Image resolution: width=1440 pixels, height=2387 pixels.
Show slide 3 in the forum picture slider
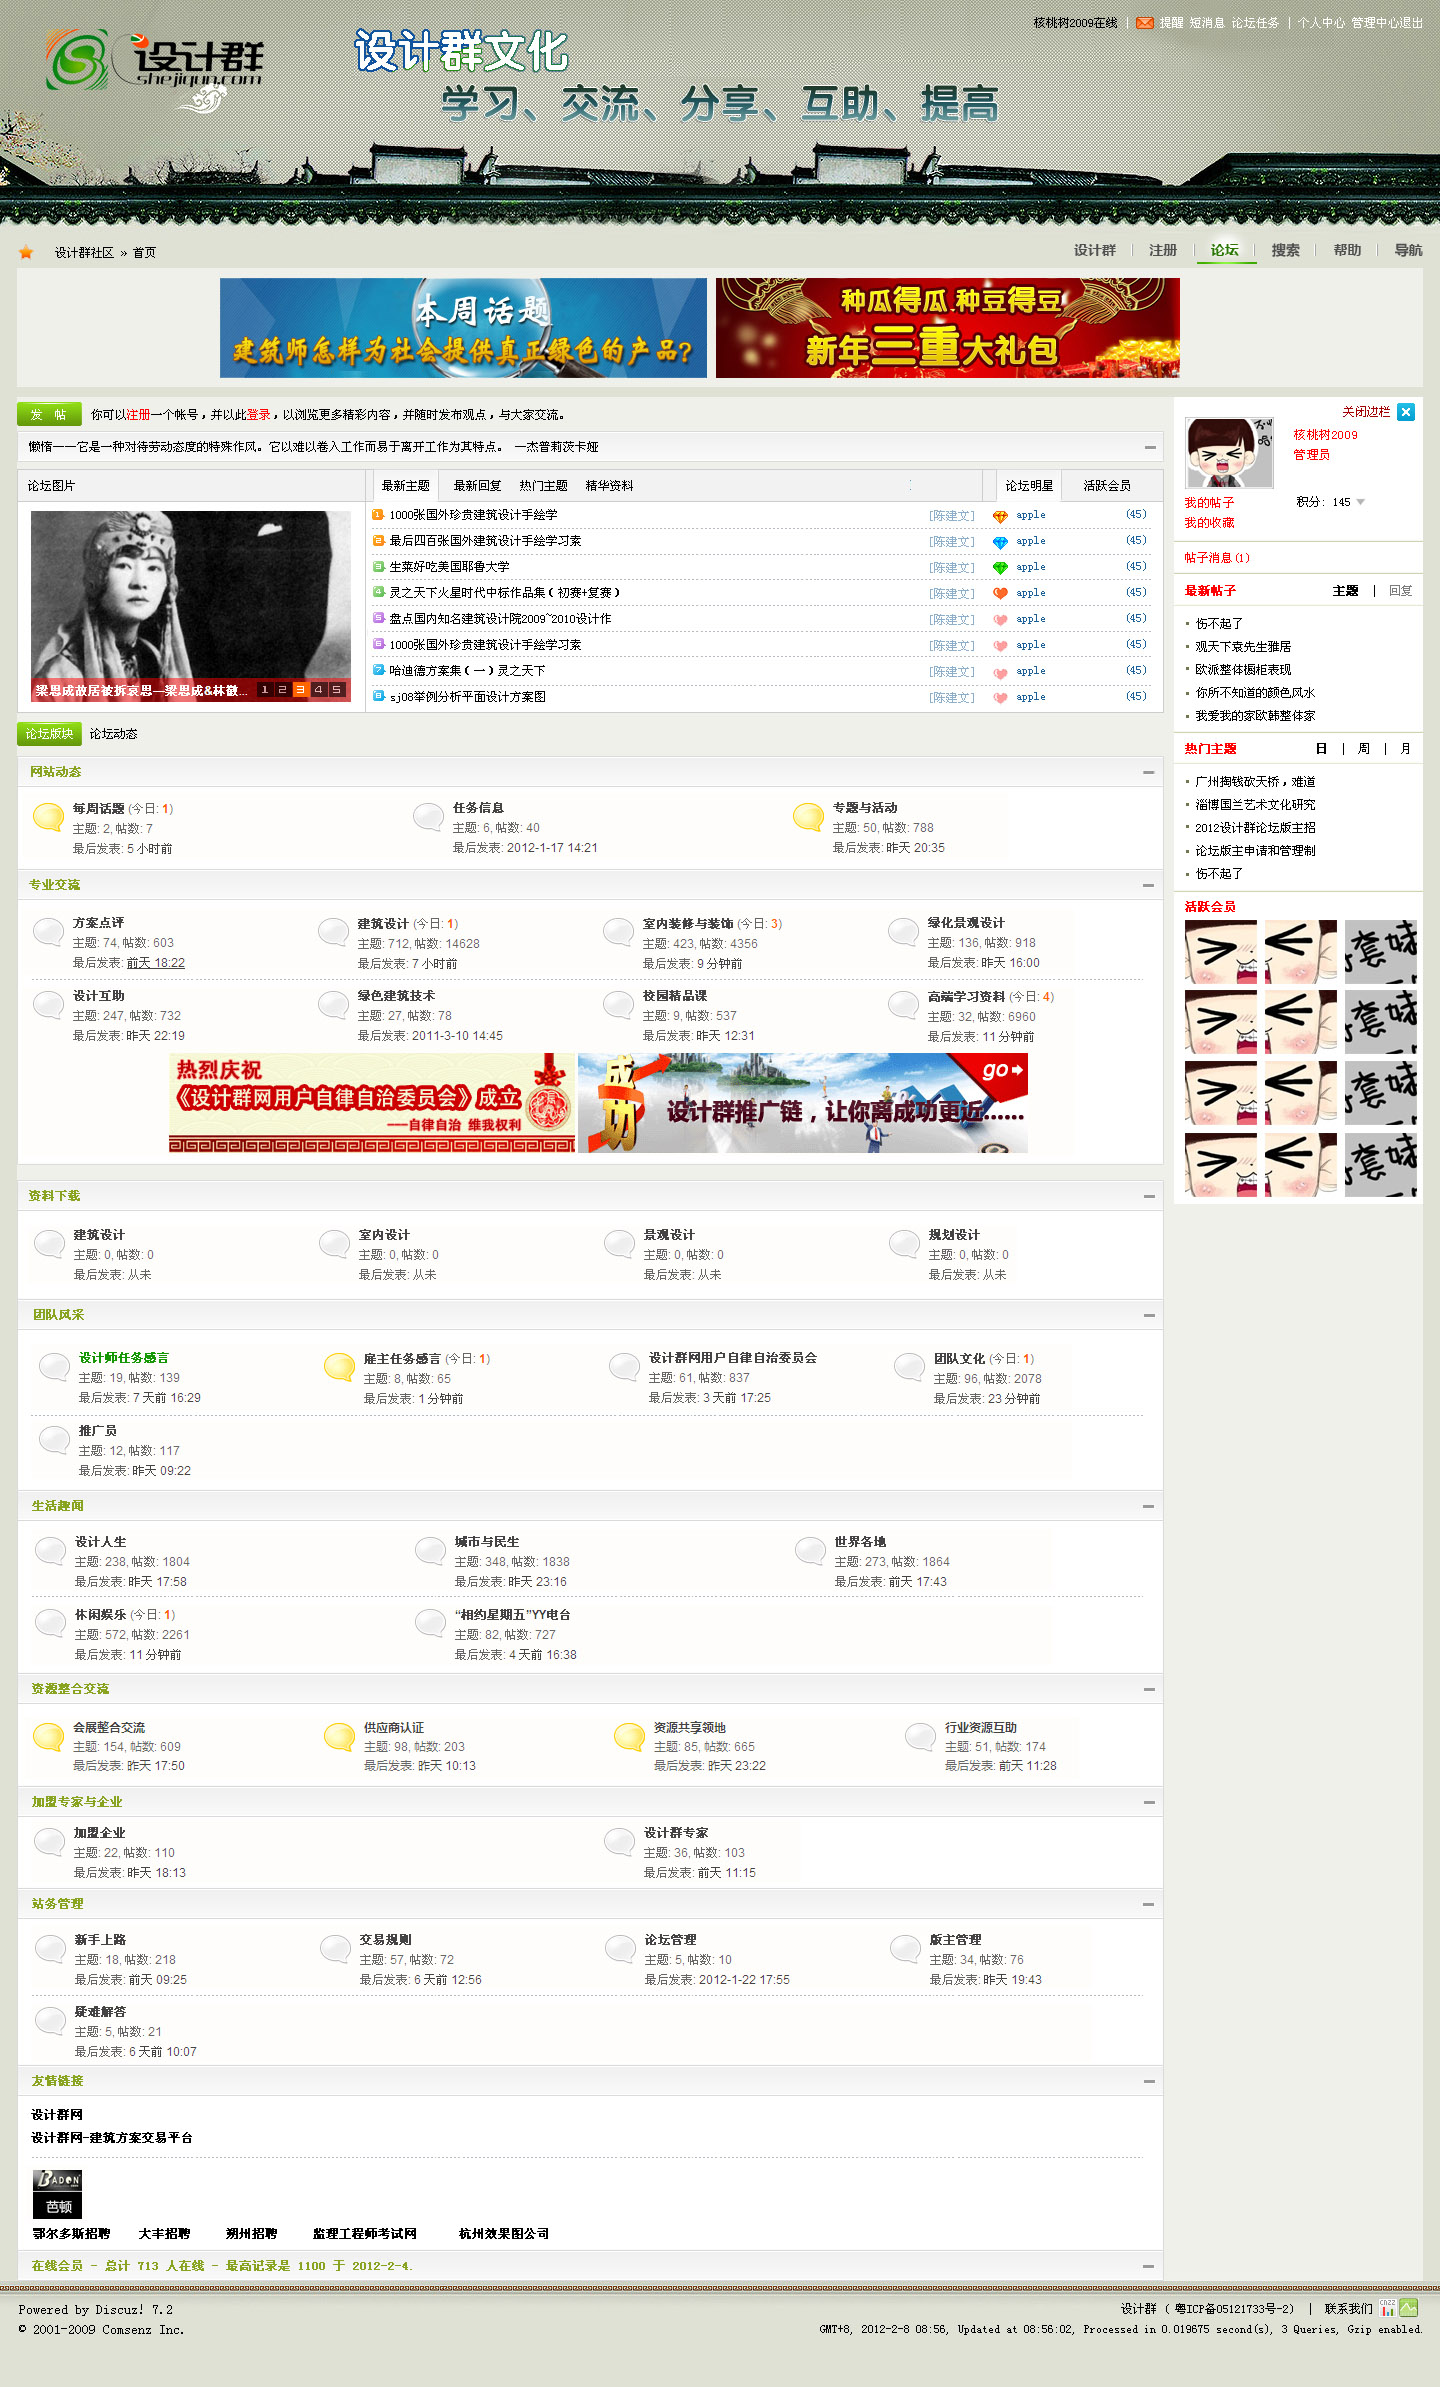300,690
